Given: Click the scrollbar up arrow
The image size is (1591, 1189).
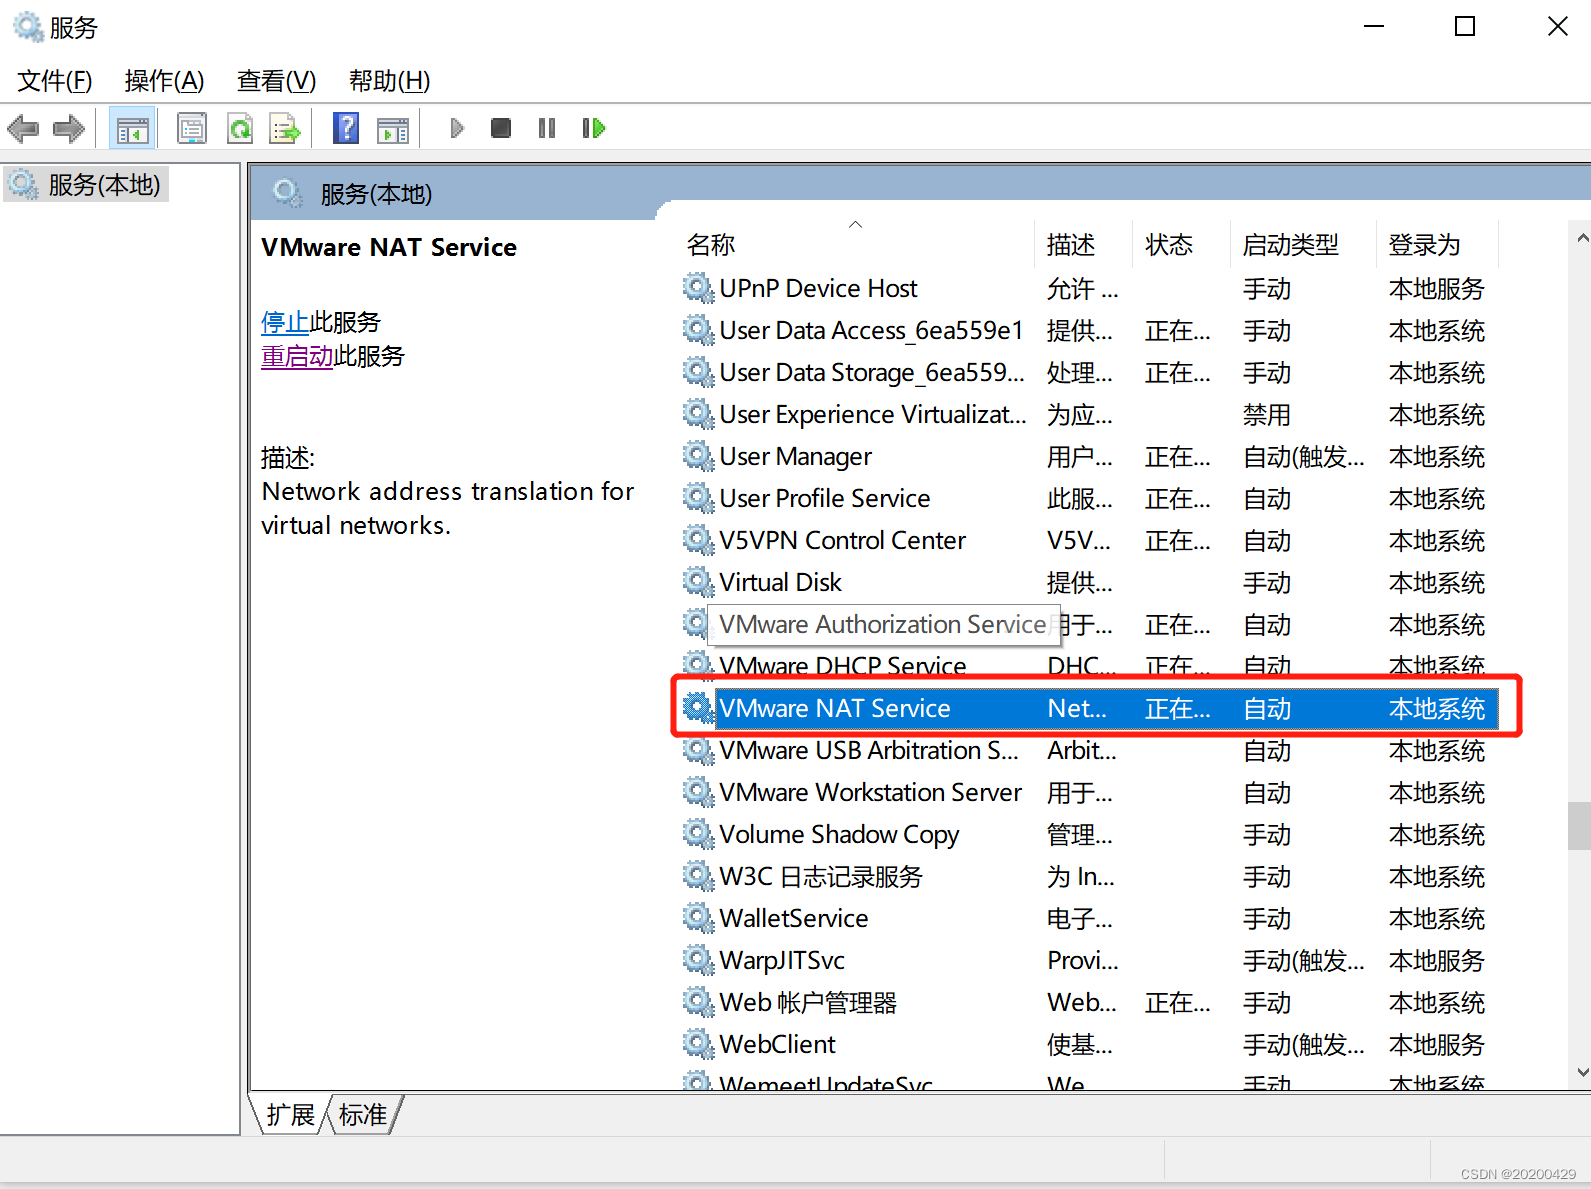Looking at the screenshot, I should (1582, 238).
